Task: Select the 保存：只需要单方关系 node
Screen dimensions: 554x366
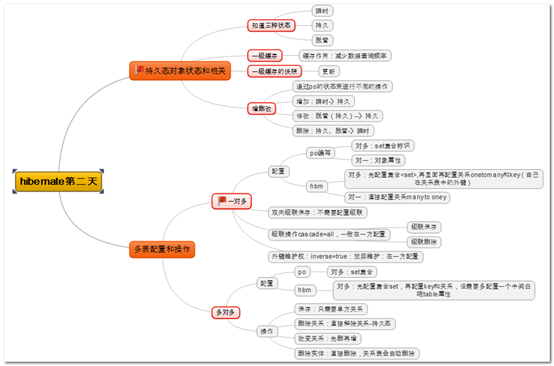Action: [331, 309]
